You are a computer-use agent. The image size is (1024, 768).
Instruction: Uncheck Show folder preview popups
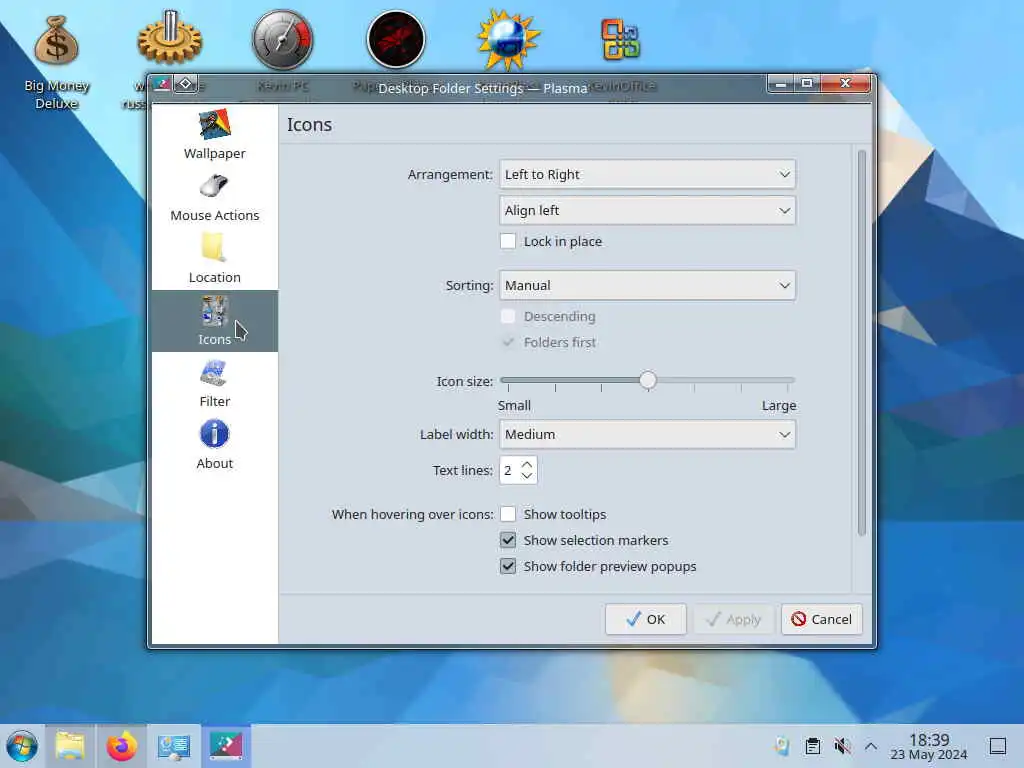507,566
